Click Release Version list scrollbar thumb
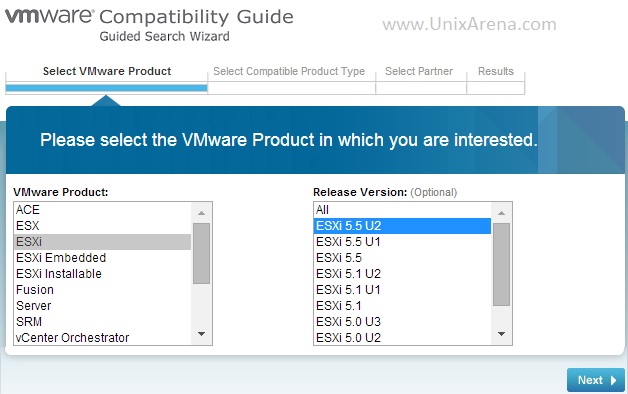The image size is (628, 394). click(501, 264)
